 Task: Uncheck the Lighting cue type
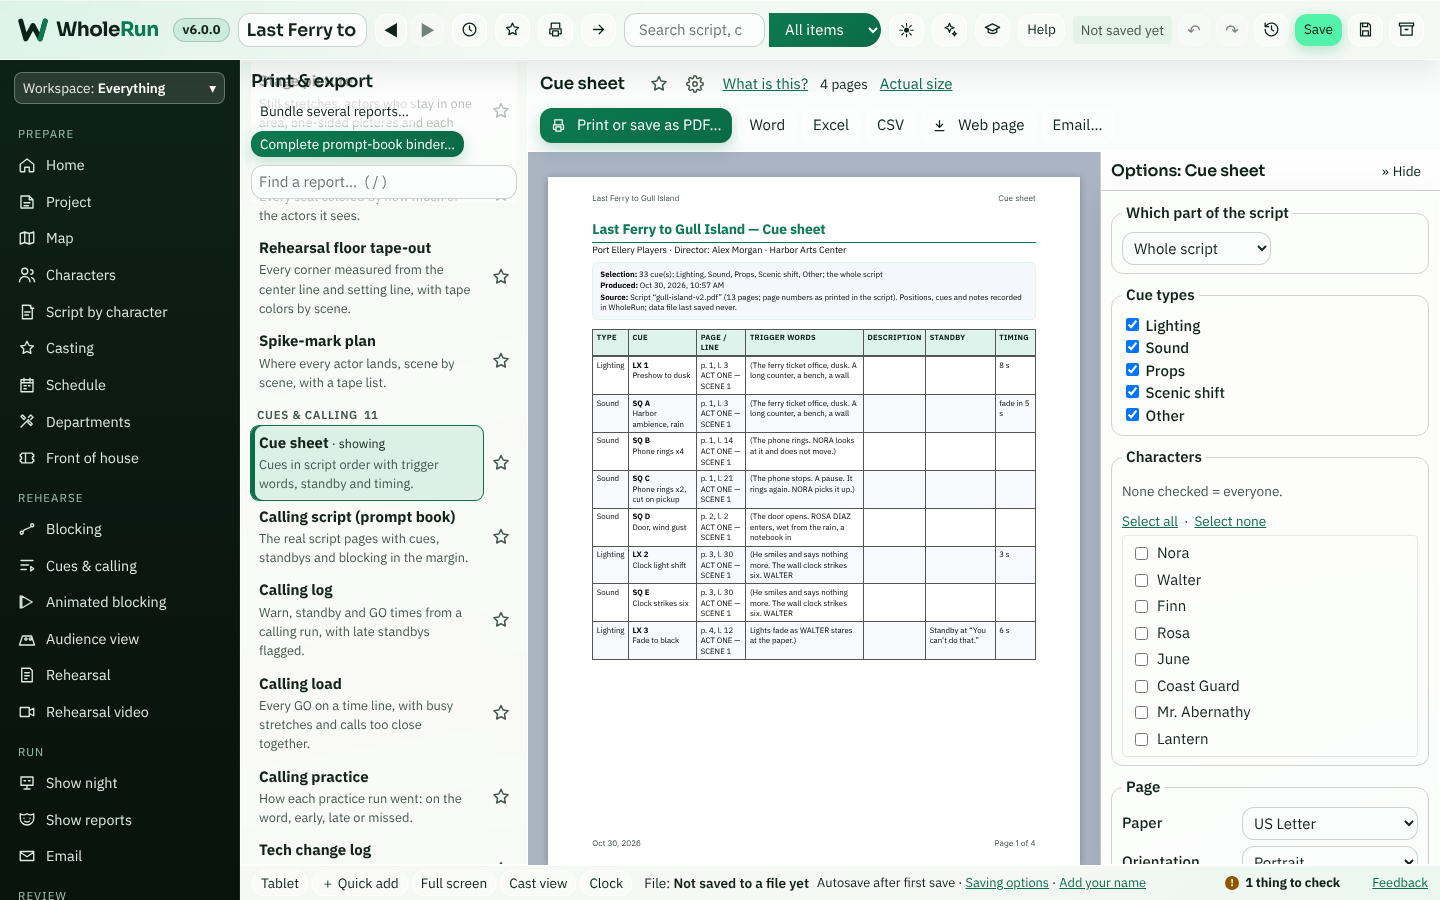[1132, 325]
